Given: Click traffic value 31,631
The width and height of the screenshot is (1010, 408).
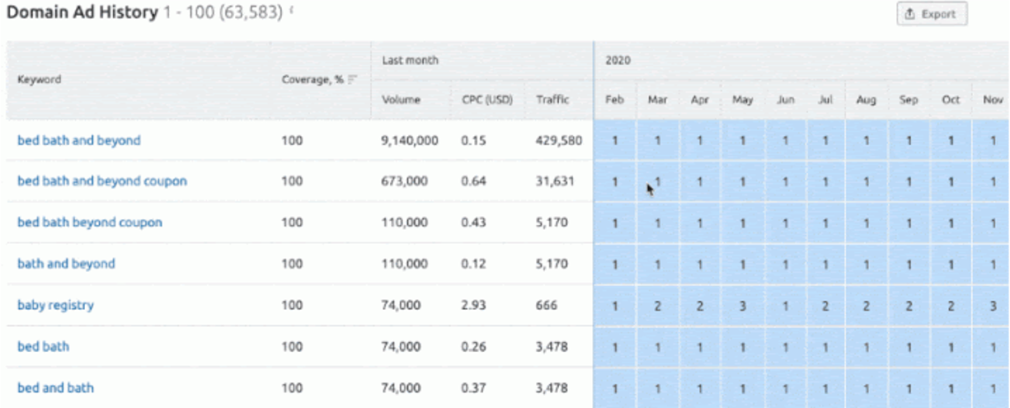Looking at the screenshot, I should click(555, 181).
